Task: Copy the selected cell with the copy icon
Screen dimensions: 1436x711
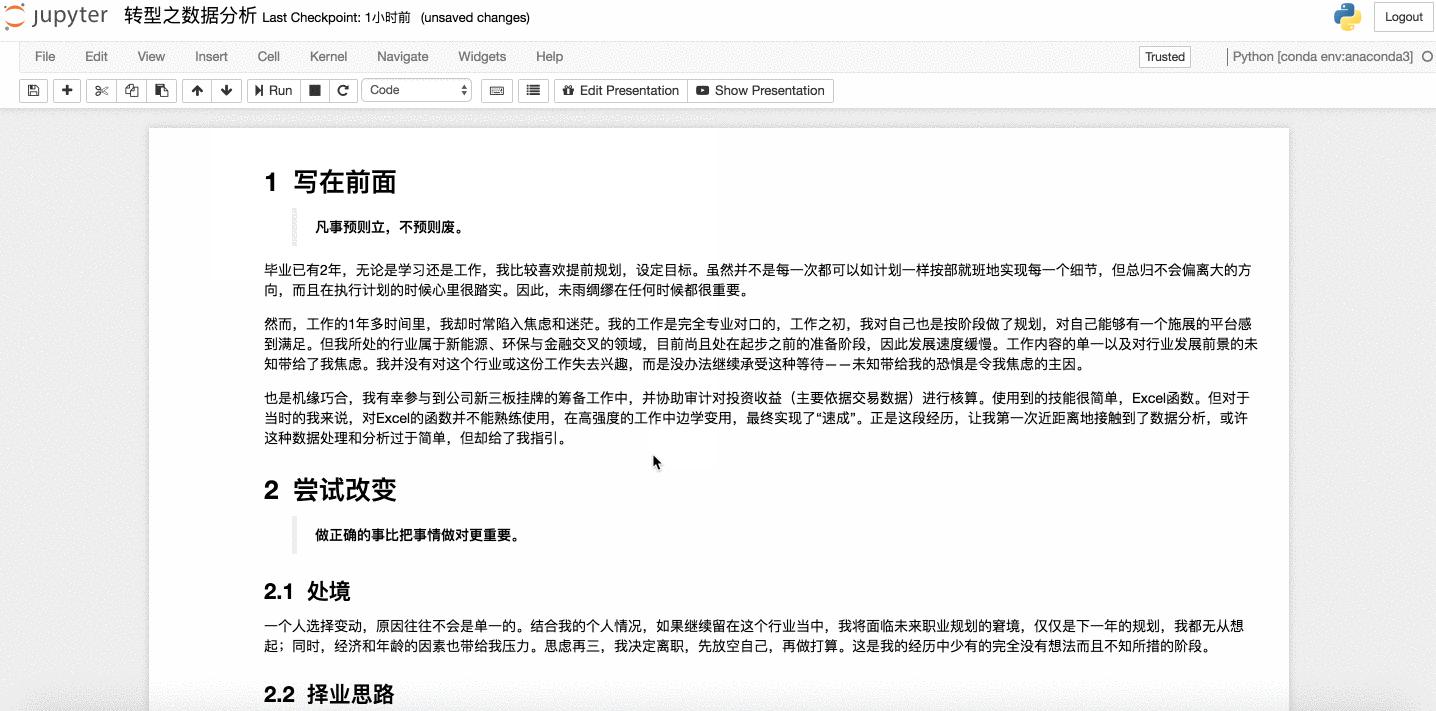Action: pyautogui.click(x=130, y=90)
